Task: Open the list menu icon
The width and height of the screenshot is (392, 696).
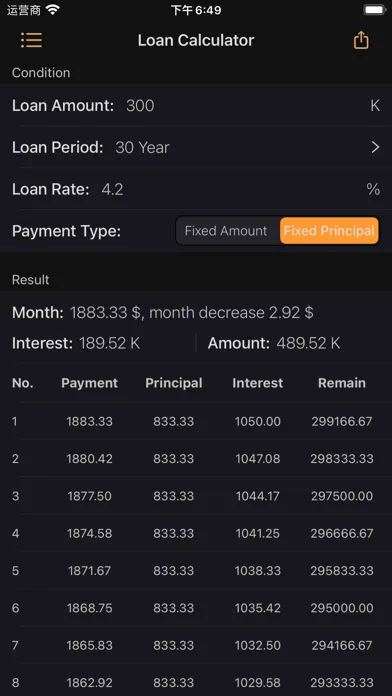Action: (32, 40)
